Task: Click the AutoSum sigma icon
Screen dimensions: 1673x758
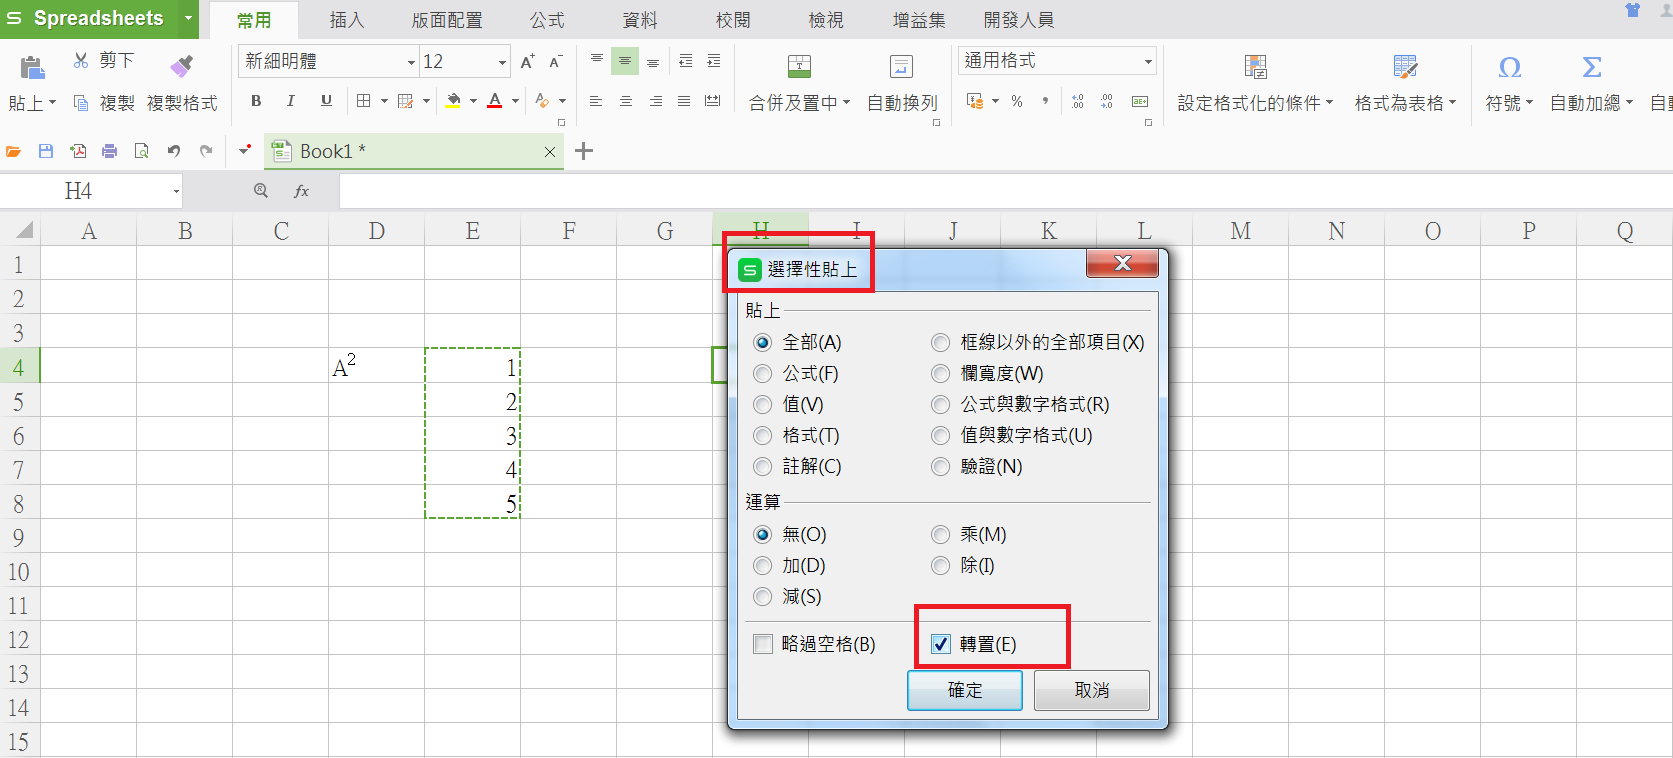Action: point(1592,67)
